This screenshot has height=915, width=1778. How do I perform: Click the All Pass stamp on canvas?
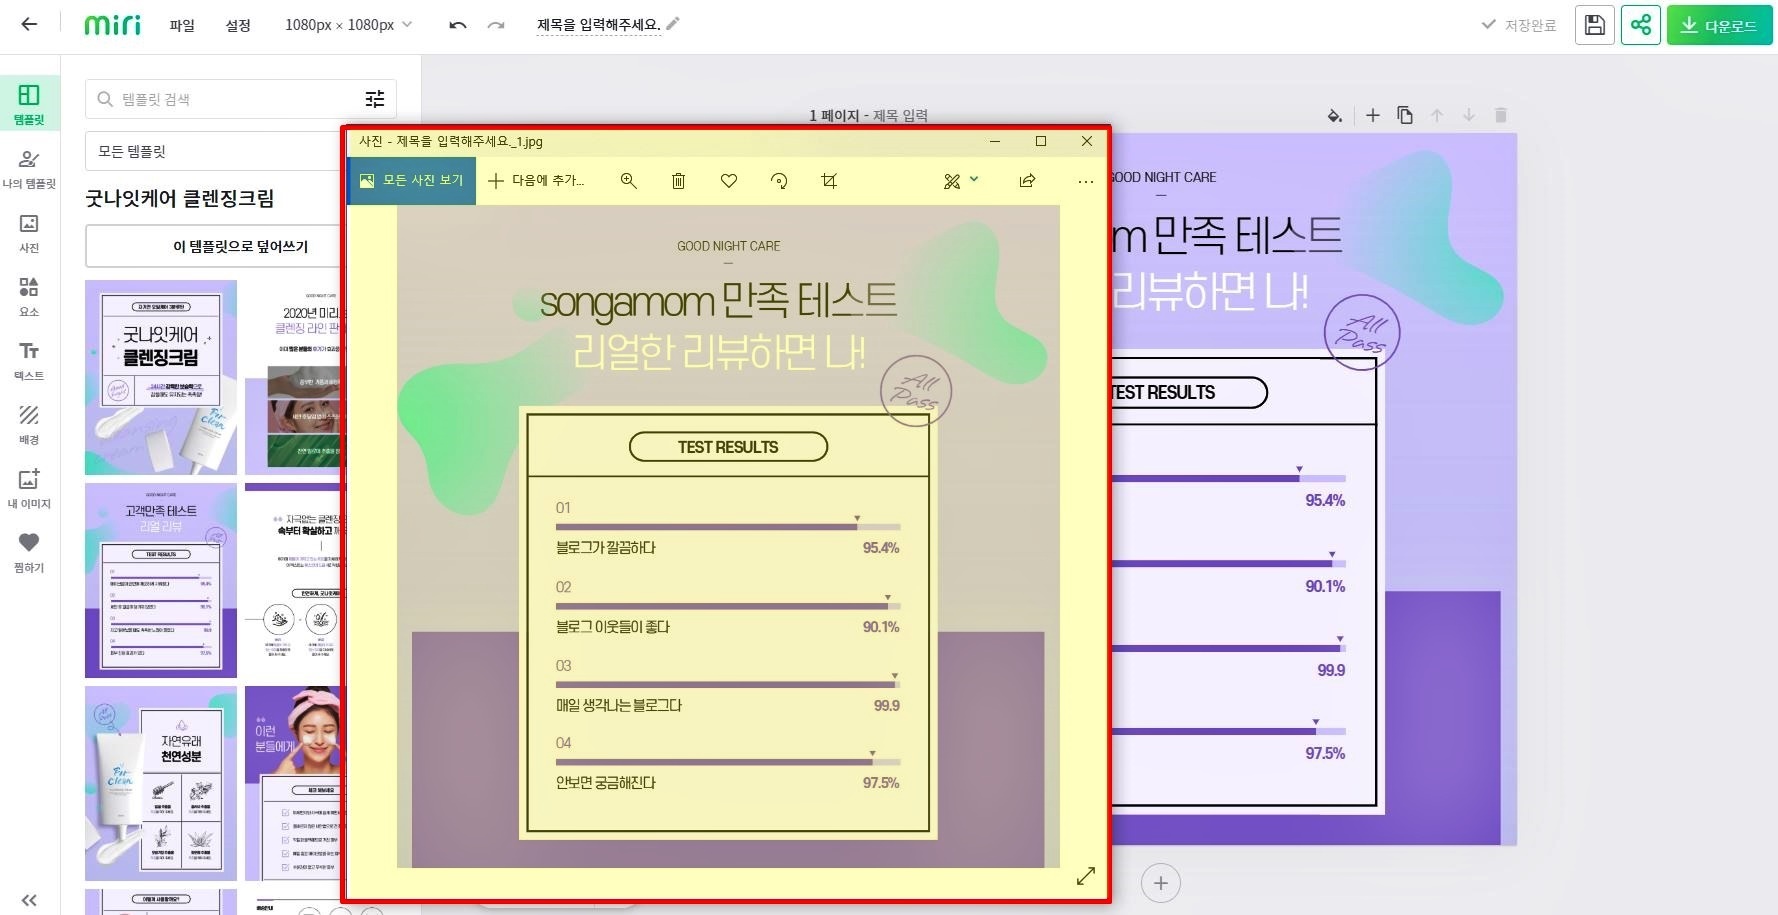1361,332
